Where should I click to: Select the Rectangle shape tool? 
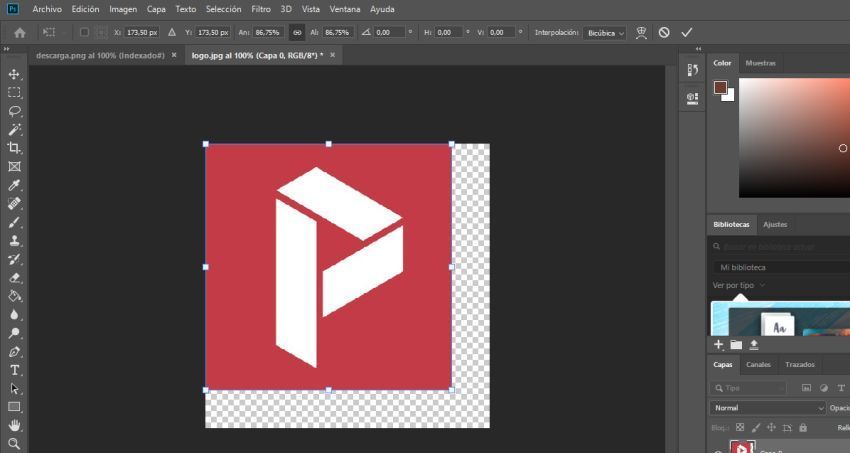click(14, 407)
